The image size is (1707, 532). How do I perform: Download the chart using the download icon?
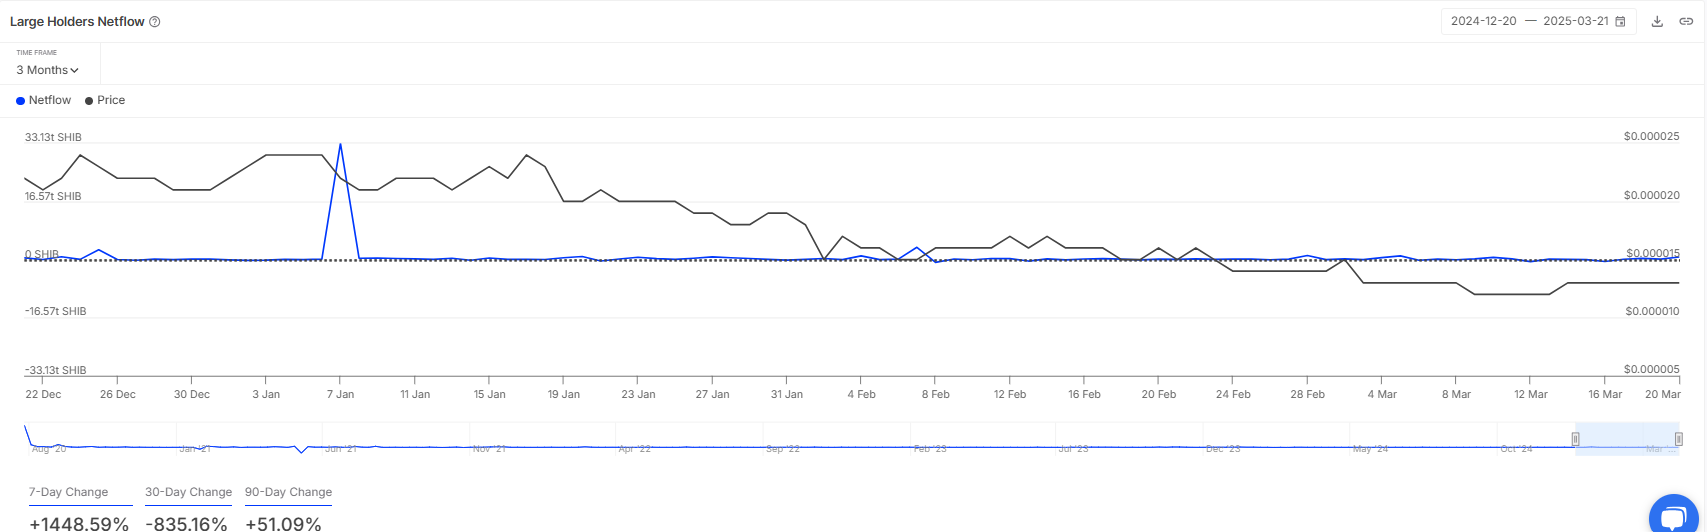coord(1657,21)
